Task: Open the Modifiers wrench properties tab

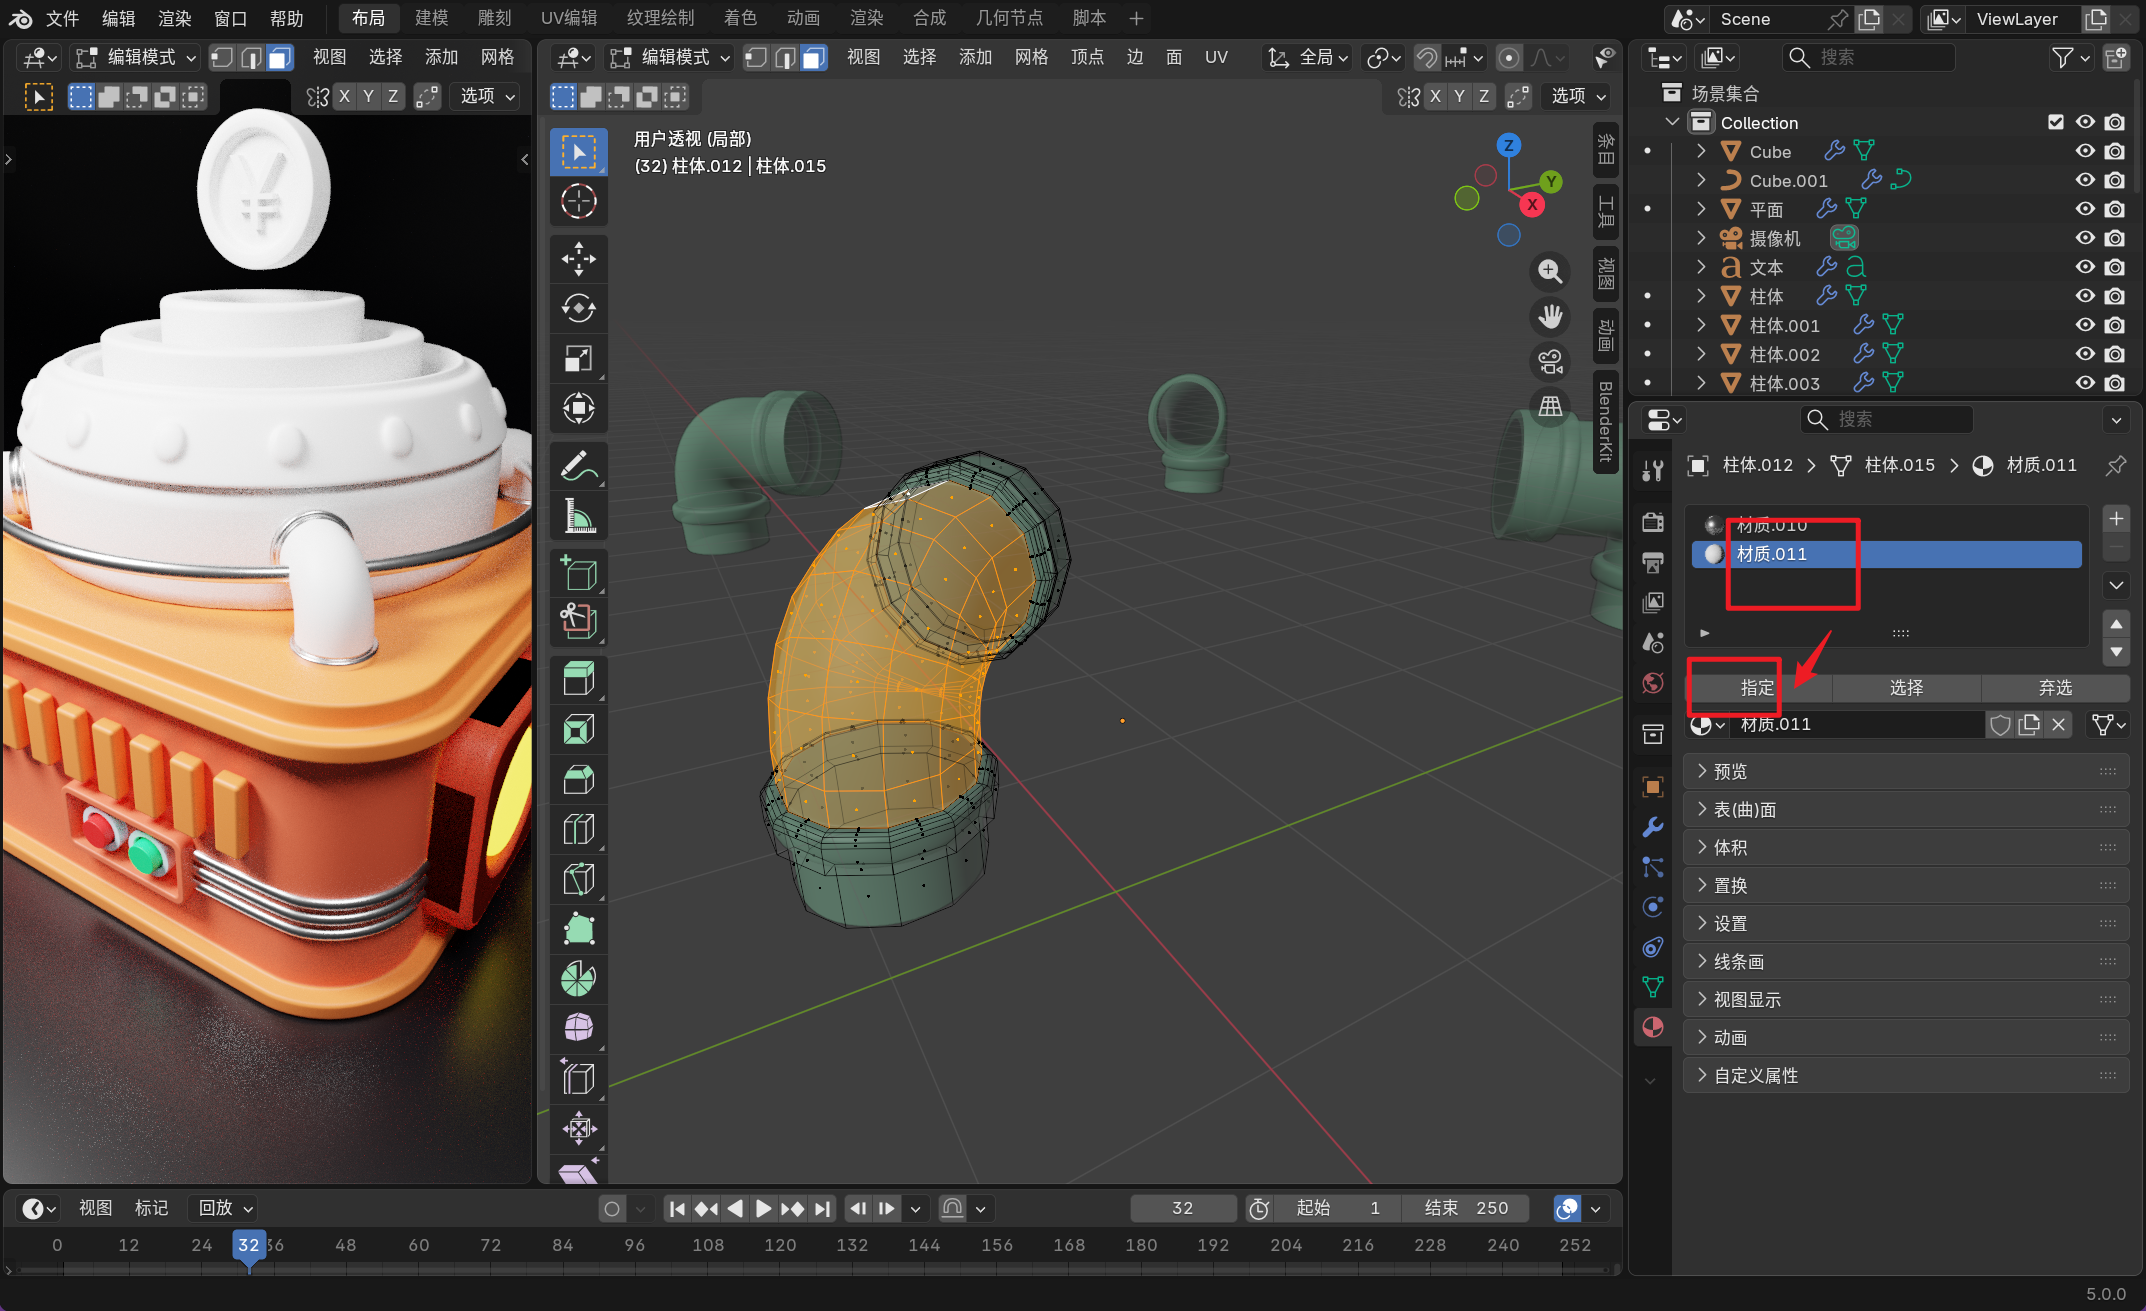Action: coord(1653,827)
